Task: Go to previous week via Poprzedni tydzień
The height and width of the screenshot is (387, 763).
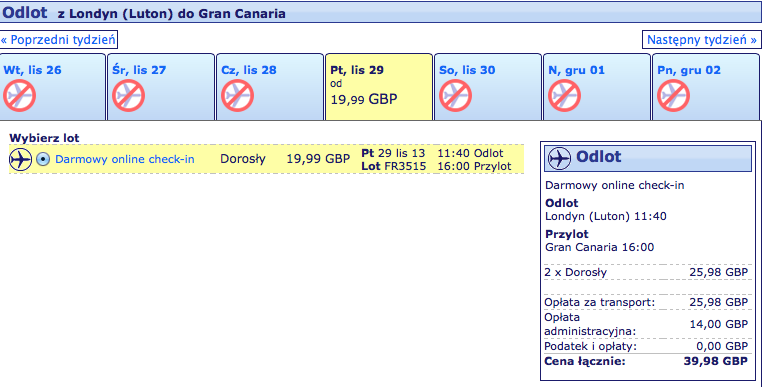Action: click(58, 39)
